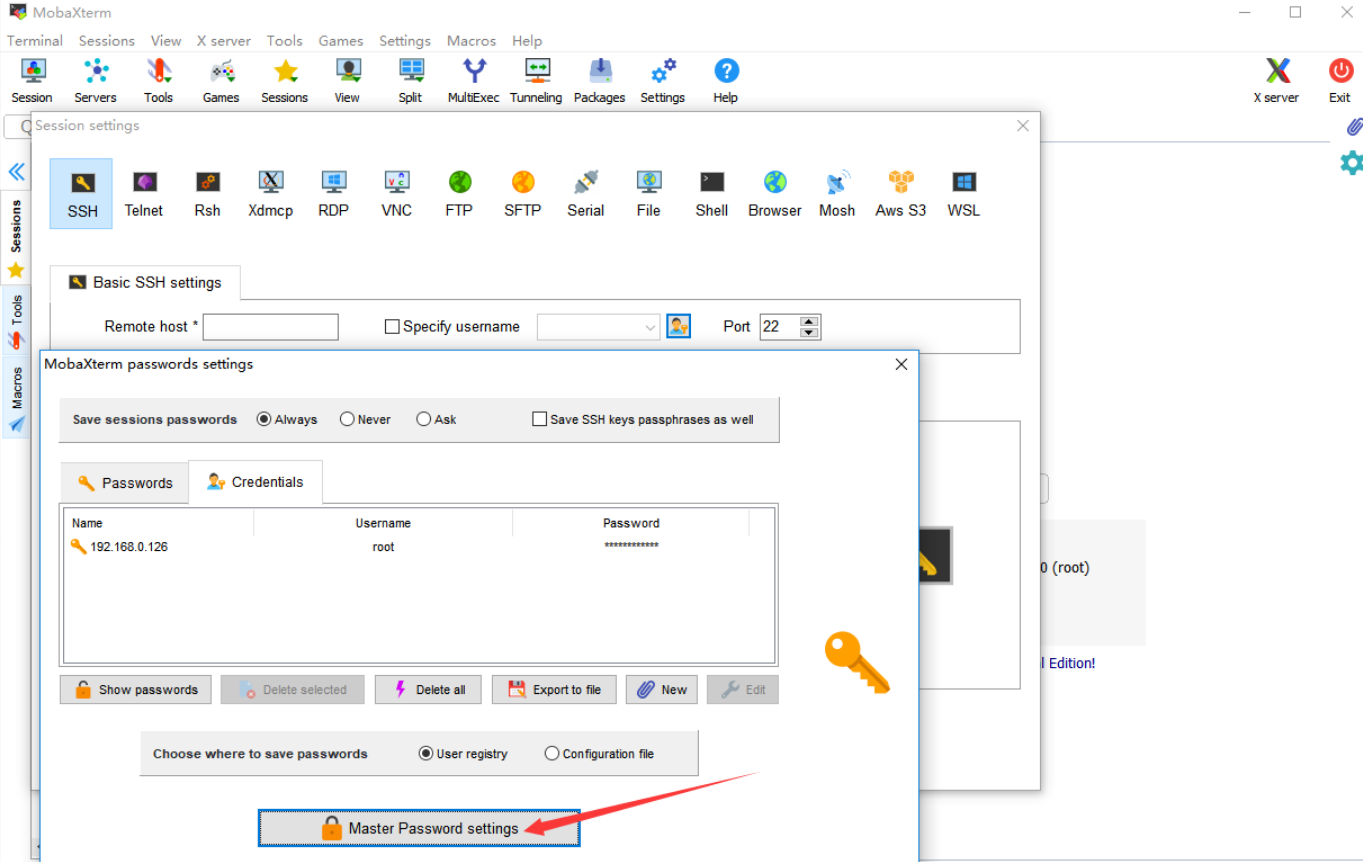Image resolution: width=1363 pixels, height=862 pixels.
Task: Open the View toolbar icon
Action: (x=347, y=80)
